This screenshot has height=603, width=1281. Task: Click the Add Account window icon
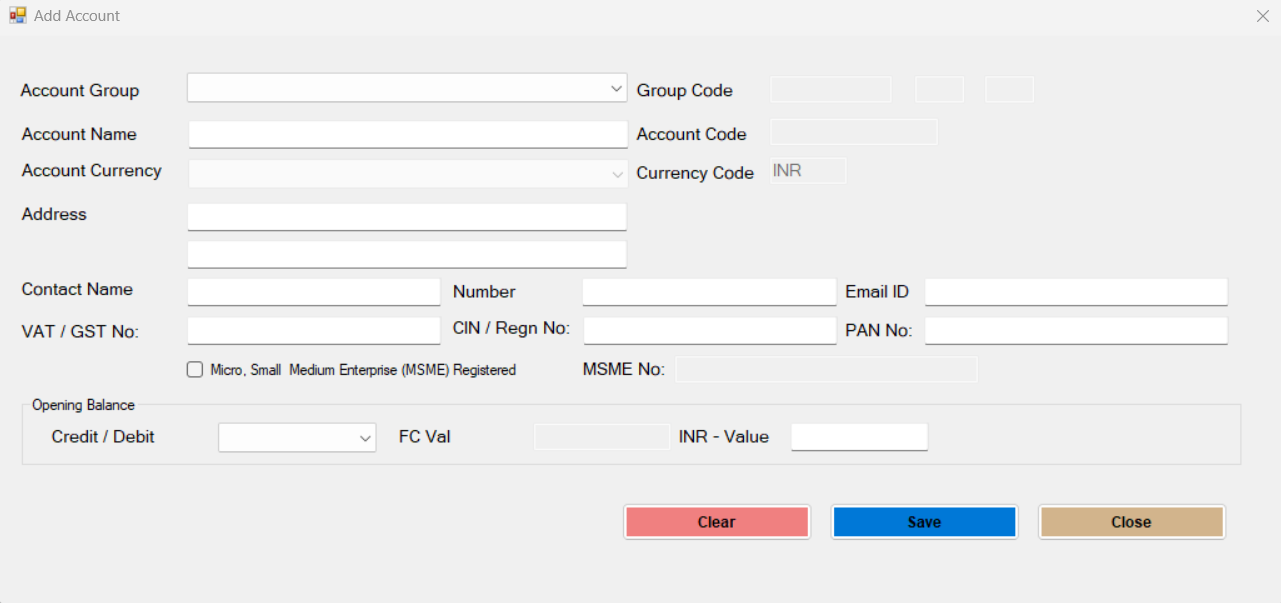(x=17, y=16)
